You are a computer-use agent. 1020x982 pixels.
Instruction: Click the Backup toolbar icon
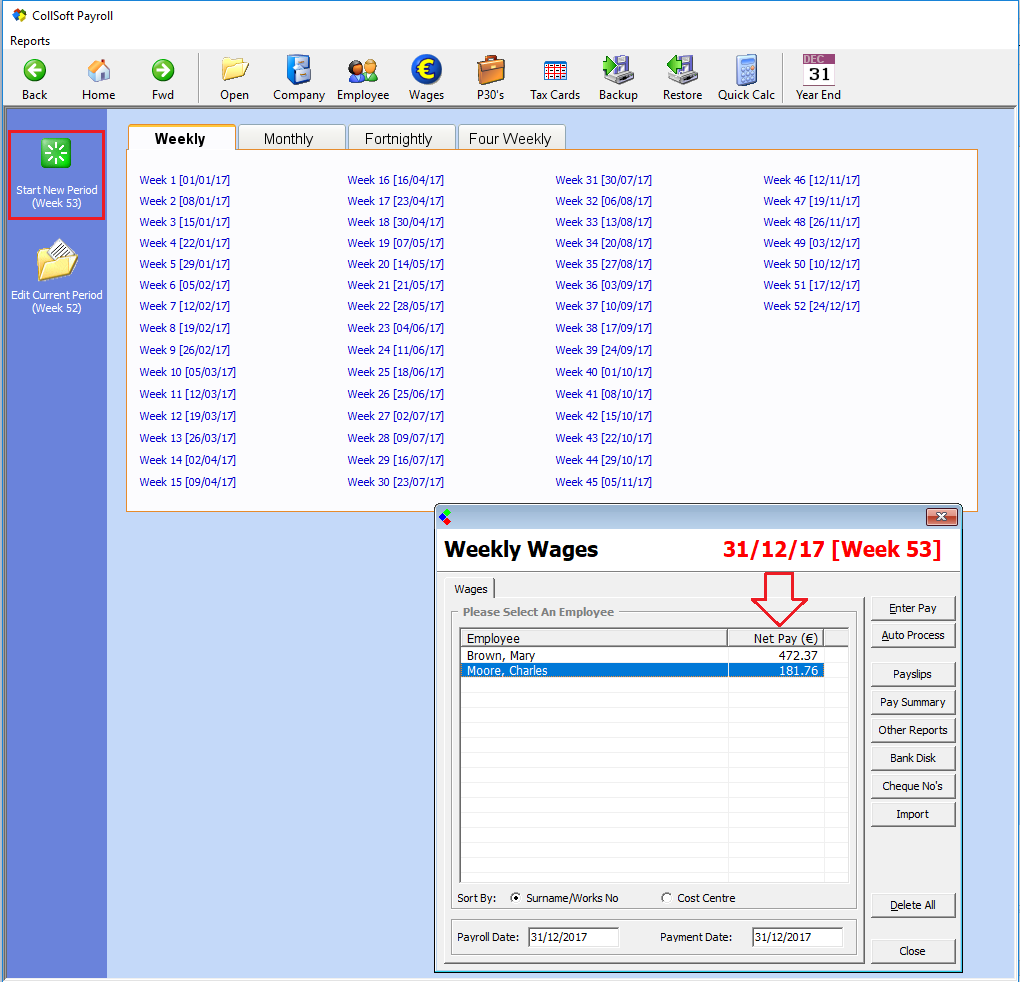pos(618,77)
